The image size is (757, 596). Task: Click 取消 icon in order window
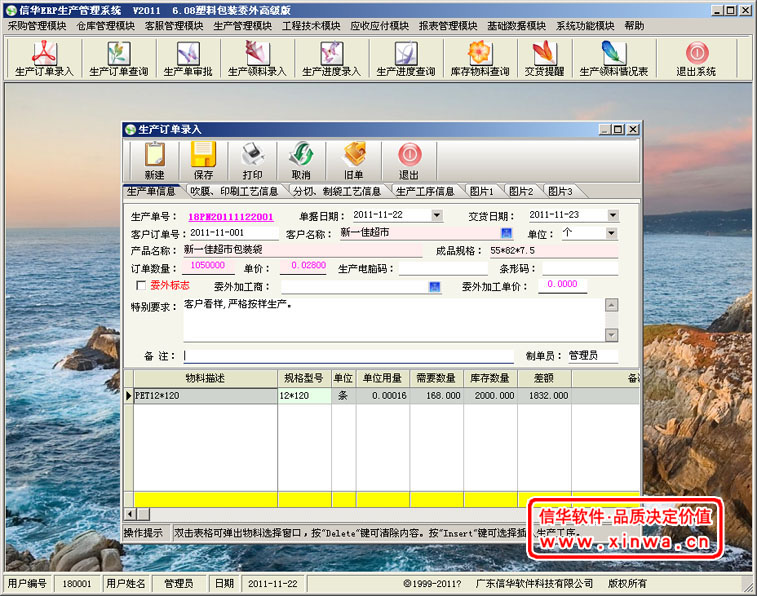(x=301, y=161)
